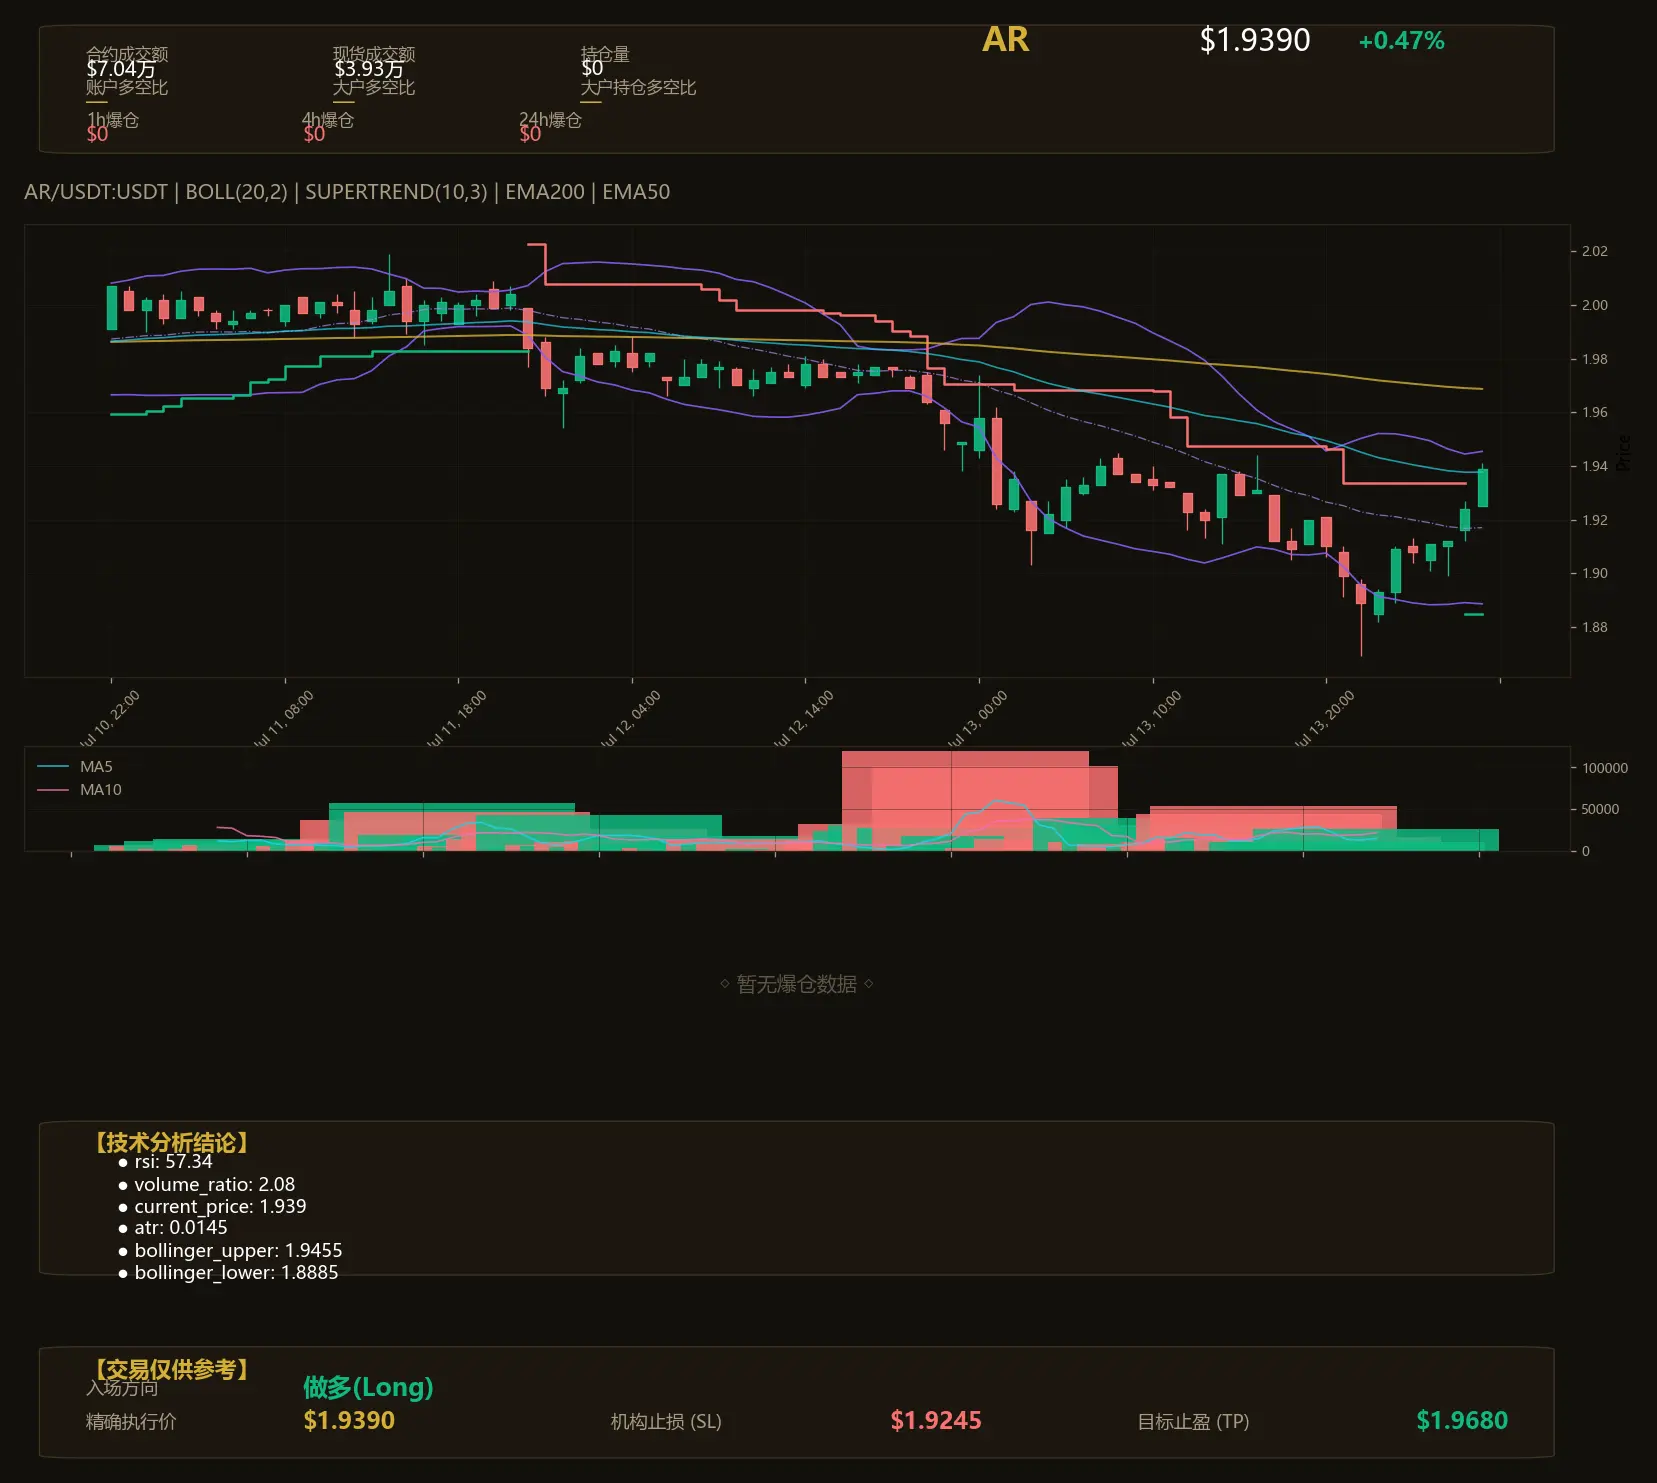The width and height of the screenshot is (1657, 1483).
Task: Click the Jul 12, 14:00 time label
Action: point(804,718)
